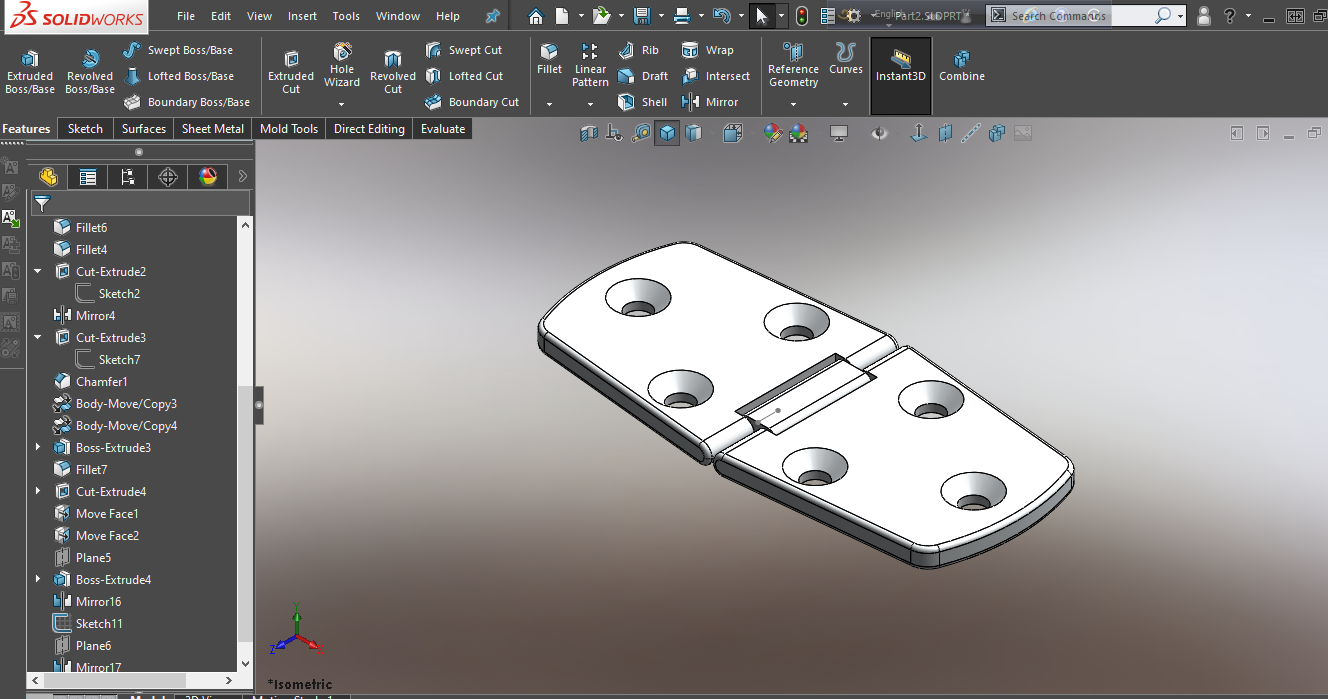Toggle the pin for the menu bar
The height and width of the screenshot is (699, 1328).
point(492,16)
